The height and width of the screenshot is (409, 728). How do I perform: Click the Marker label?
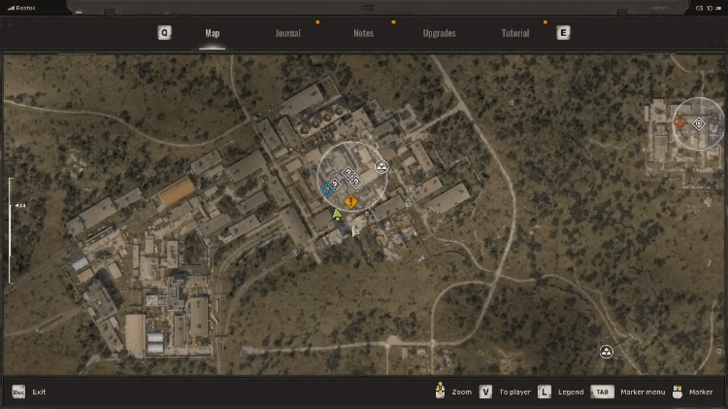click(x=701, y=392)
